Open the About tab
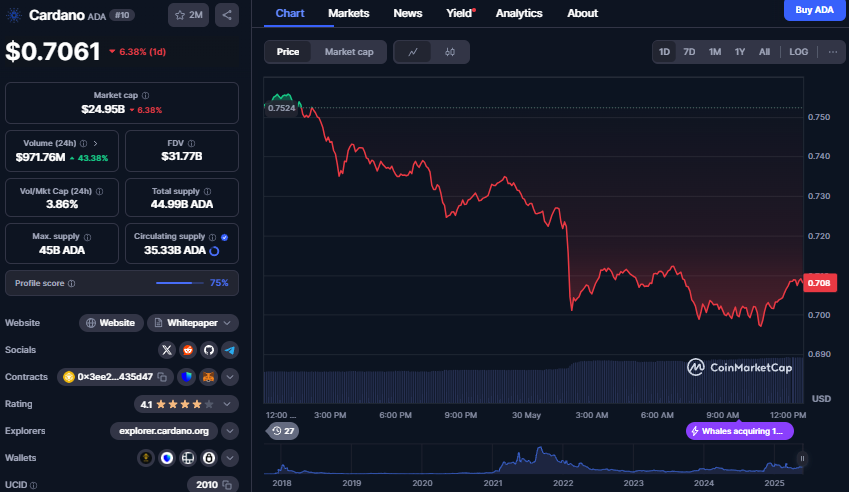 pos(583,14)
